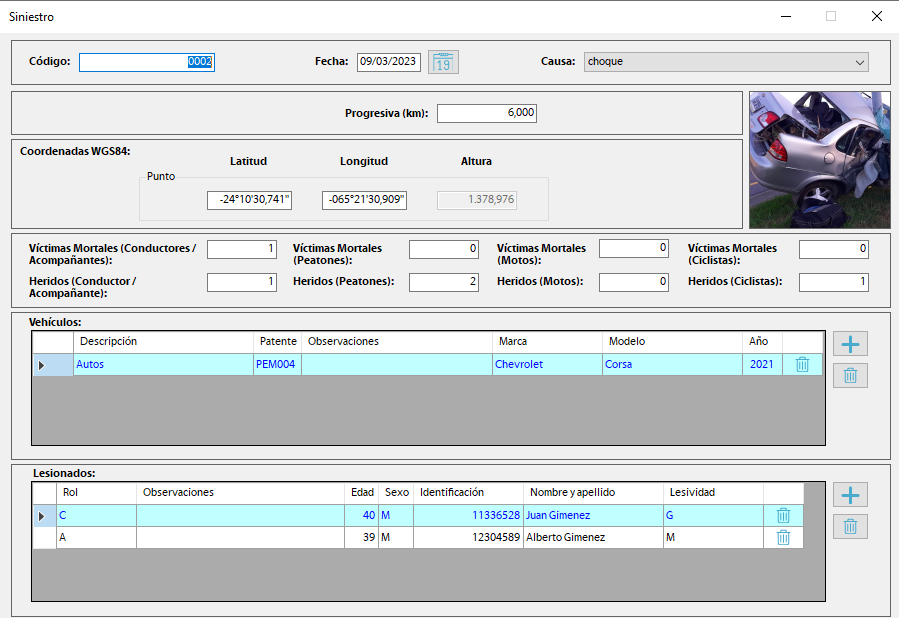Delete Juan Gimenez row using its trash icon
The height and width of the screenshot is (618, 899).
coord(783,516)
